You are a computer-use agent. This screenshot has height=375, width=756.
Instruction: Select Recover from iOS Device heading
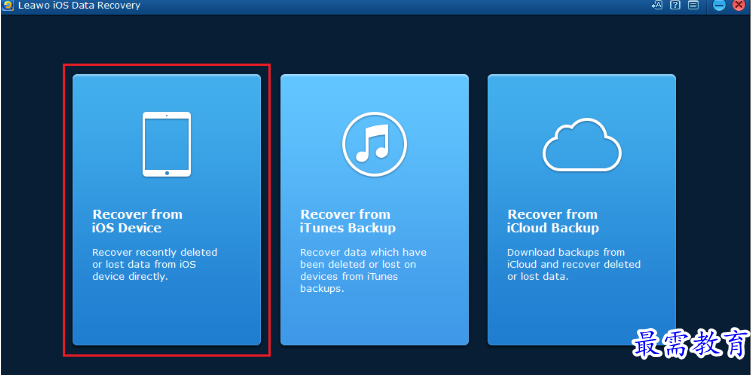pyautogui.click(x=137, y=221)
